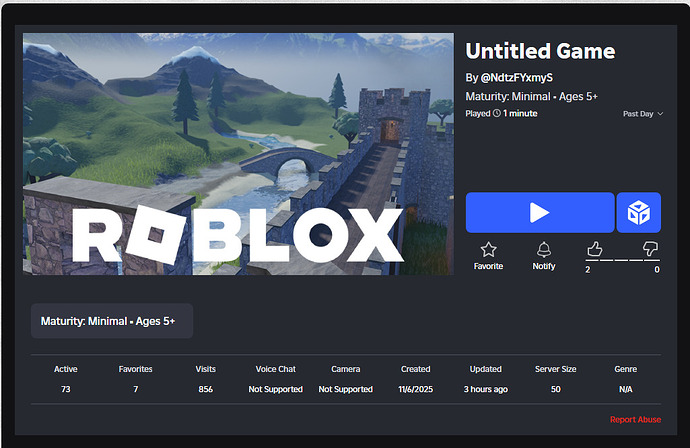Image resolution: width=690 pixels, height=448 pixels.
Task: Click the like/dislike vote ratio bar
Action: pyautogui.click(x=623, y=260)
